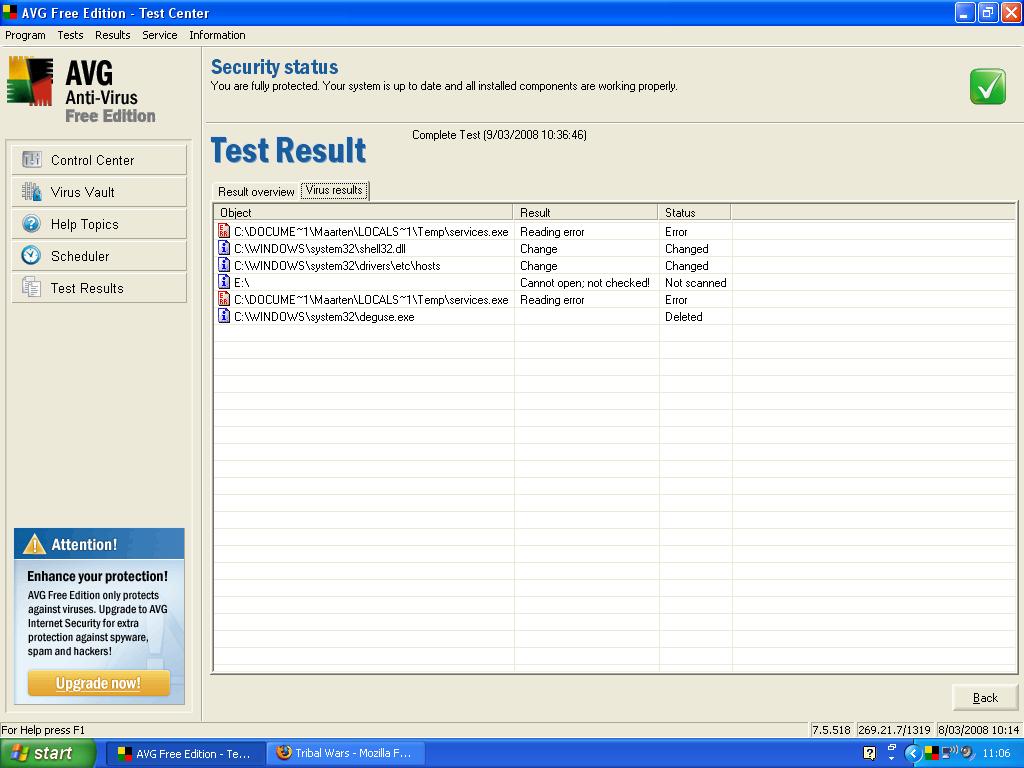Open the Service menu
Image resolution: width=1024 pixels, height=768 pixels.
tap(159, 35)
